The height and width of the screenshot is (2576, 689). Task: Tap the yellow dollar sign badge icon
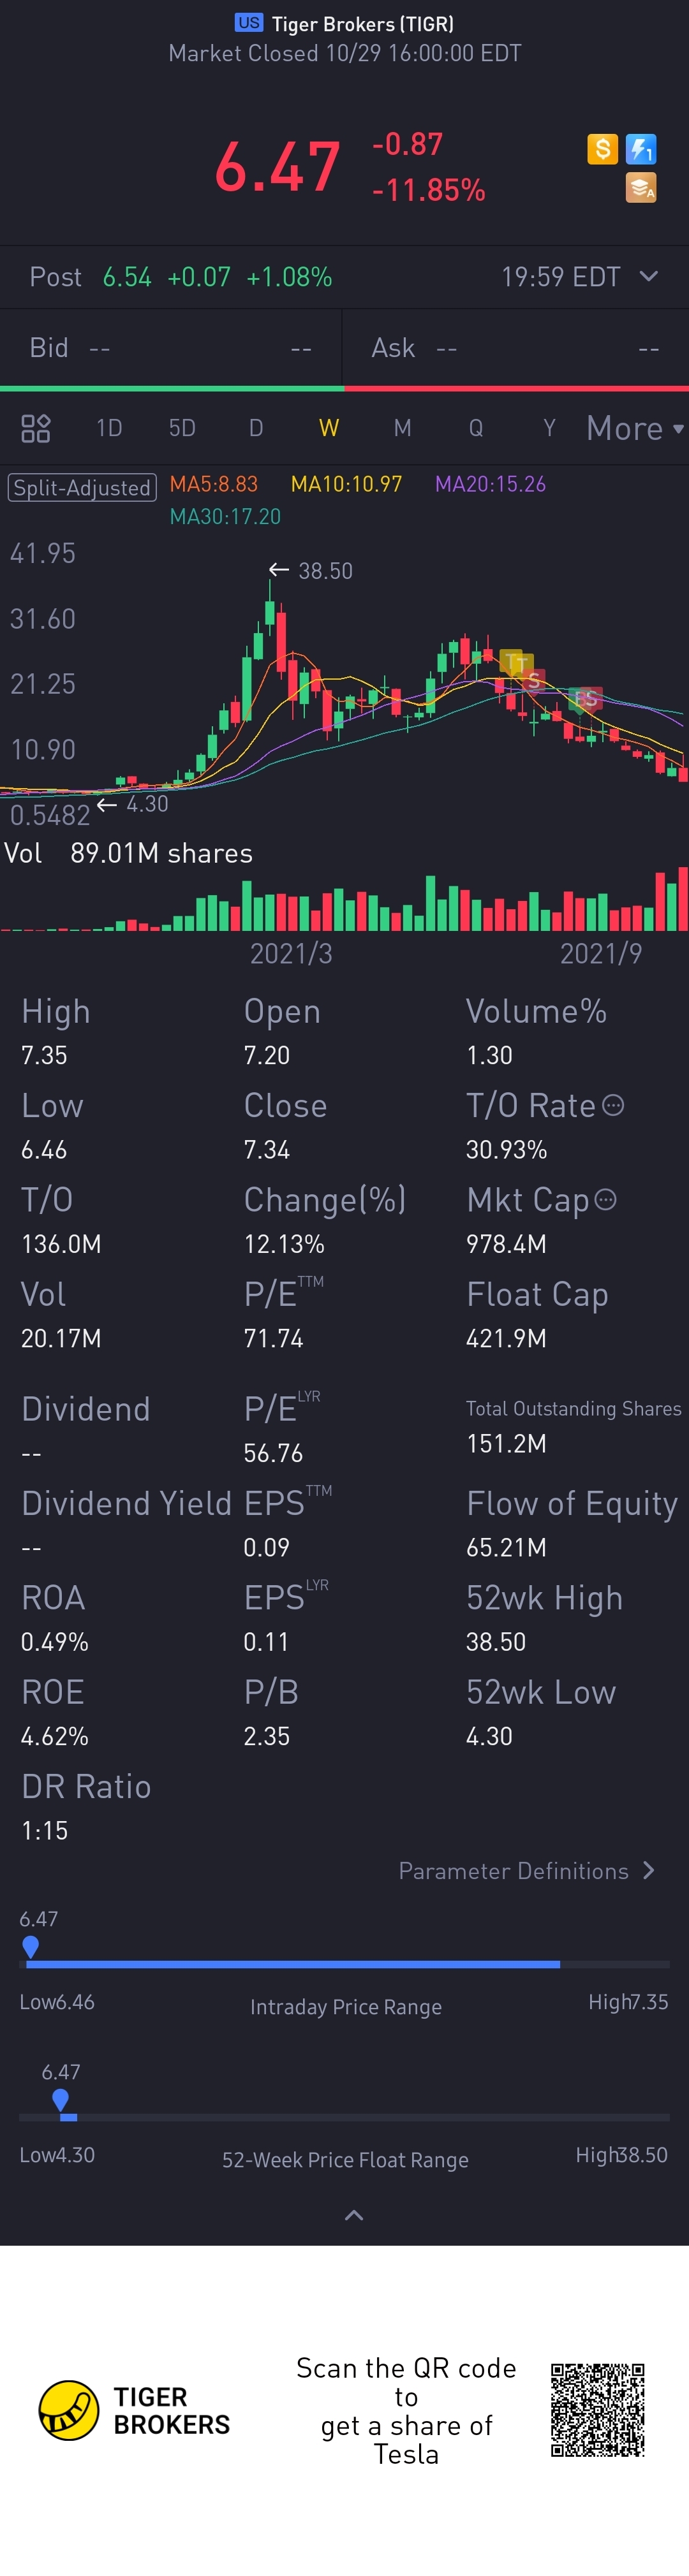coord(602,149)
